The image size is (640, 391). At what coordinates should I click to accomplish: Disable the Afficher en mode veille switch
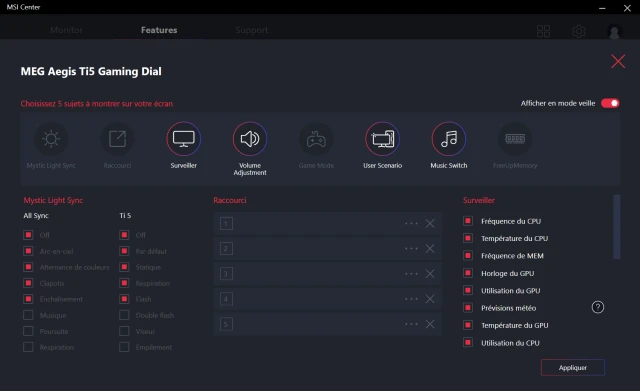(610, 103)
